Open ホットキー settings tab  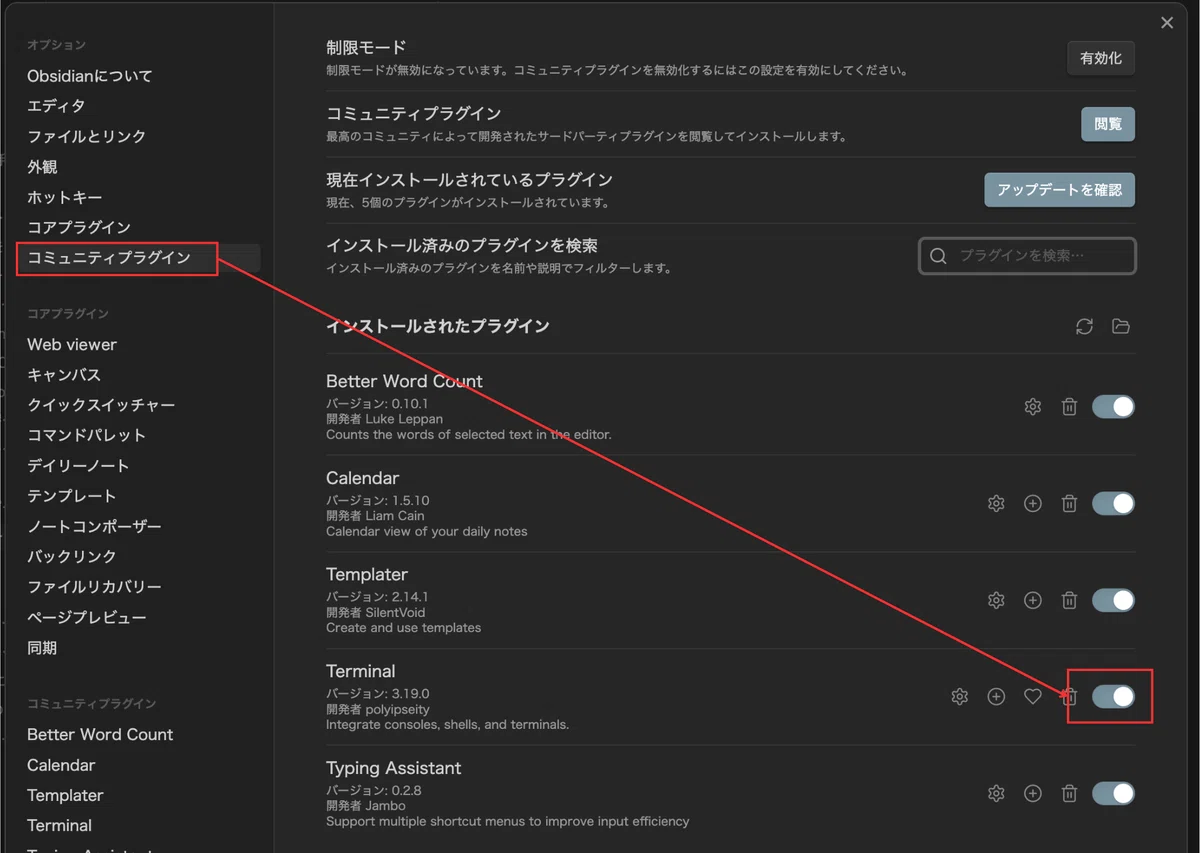[x=65, y=197]
